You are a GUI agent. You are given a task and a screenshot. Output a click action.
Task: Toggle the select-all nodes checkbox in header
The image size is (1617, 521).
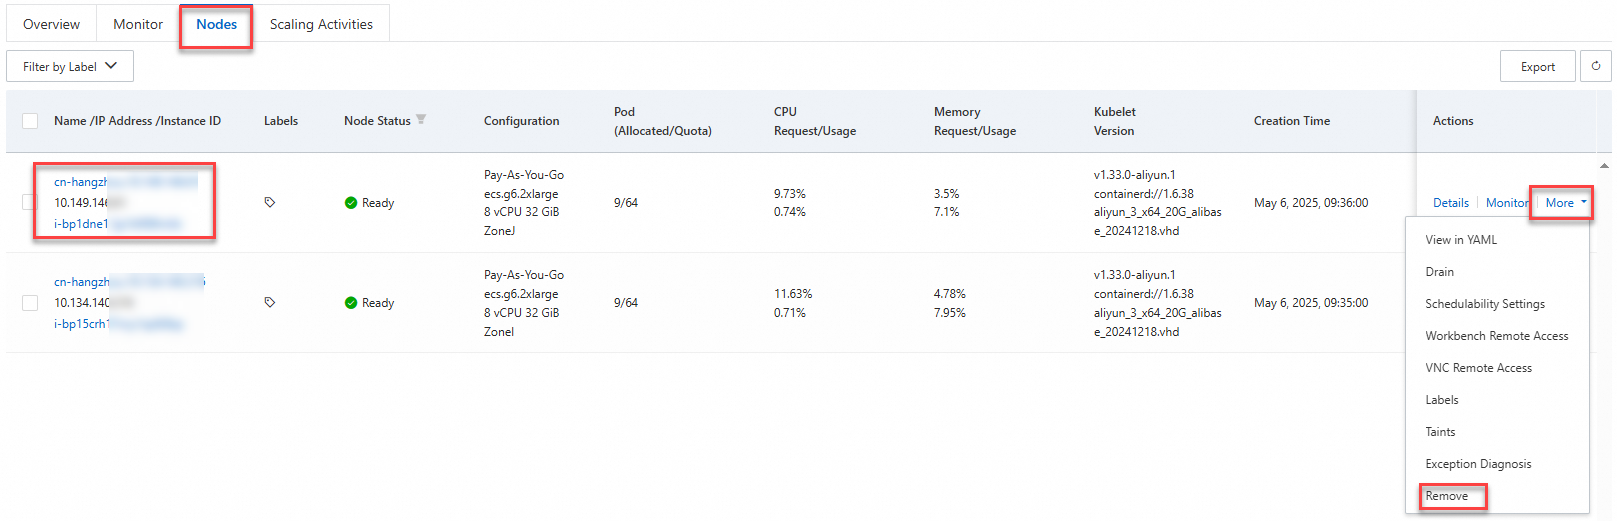click(x=30, y=121)
